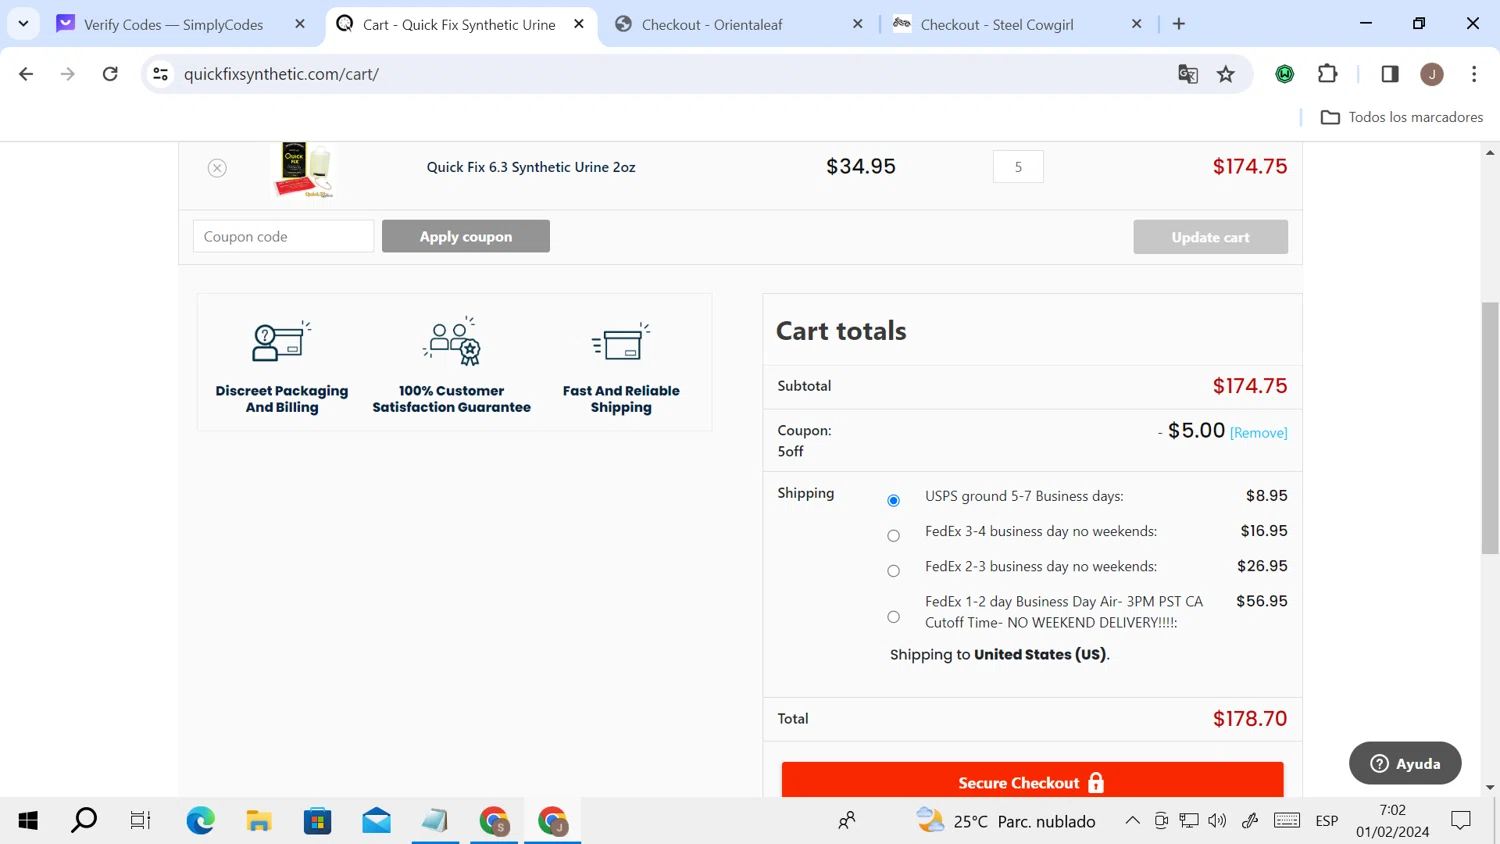Close the Checkout - Steel Cowgirl tab
Screen dimensions: 1500x844
click(1136, 24)
